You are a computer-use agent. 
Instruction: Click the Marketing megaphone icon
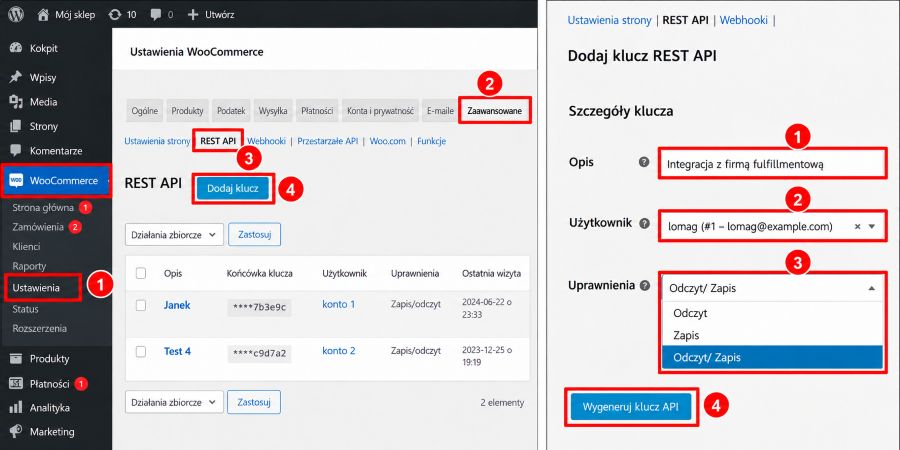[x=16, y=432]
